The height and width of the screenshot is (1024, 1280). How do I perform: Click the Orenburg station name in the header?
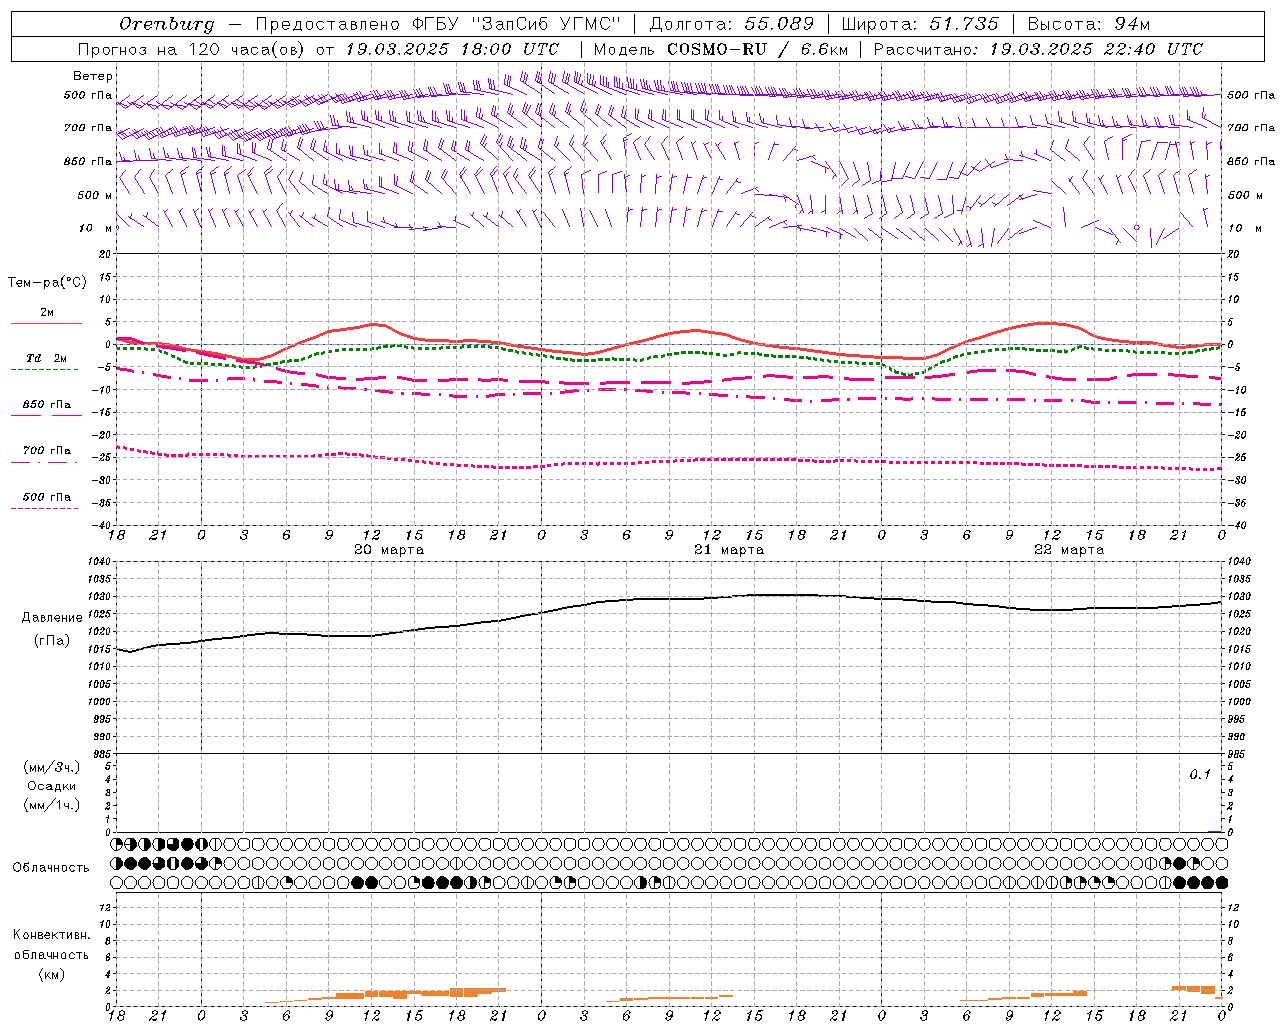(166, 24)
